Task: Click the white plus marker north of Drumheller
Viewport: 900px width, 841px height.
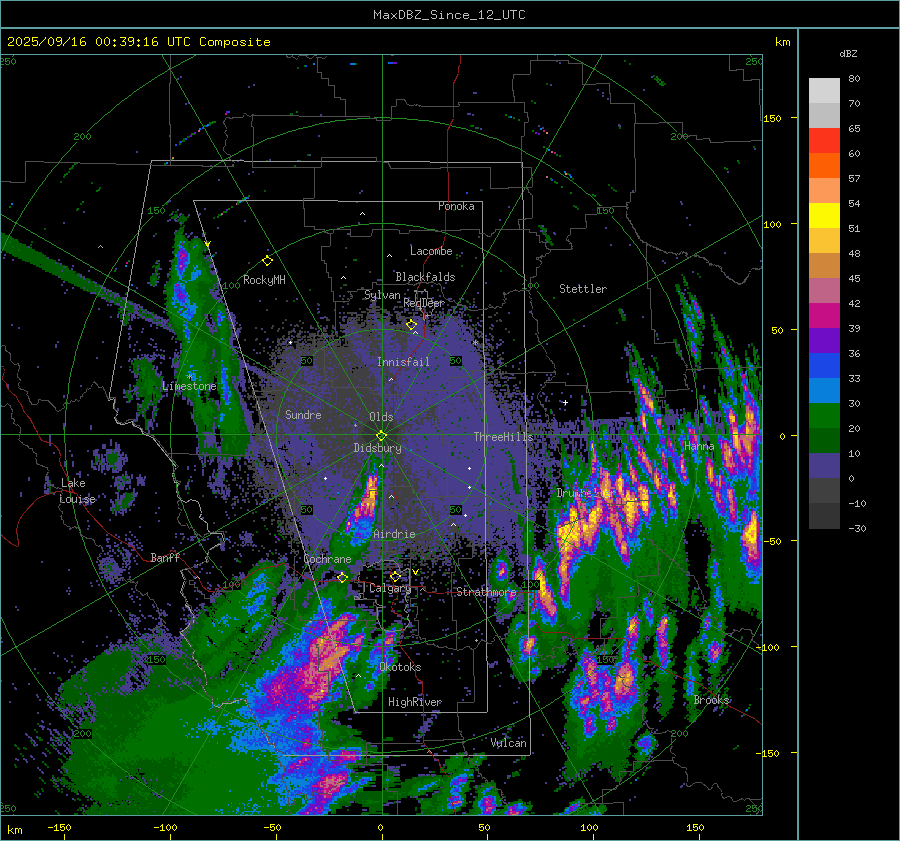Action: (x=565, y=402)
